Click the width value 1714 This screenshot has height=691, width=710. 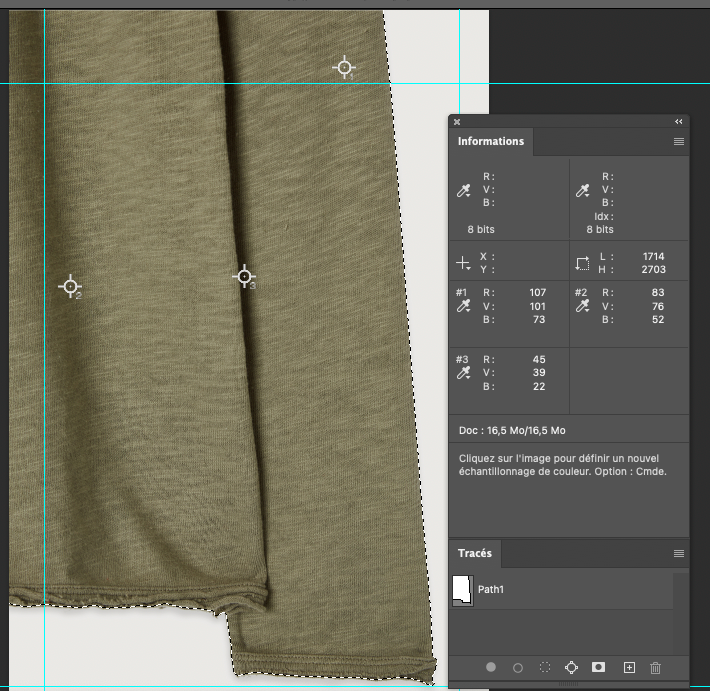click(653, 256)
